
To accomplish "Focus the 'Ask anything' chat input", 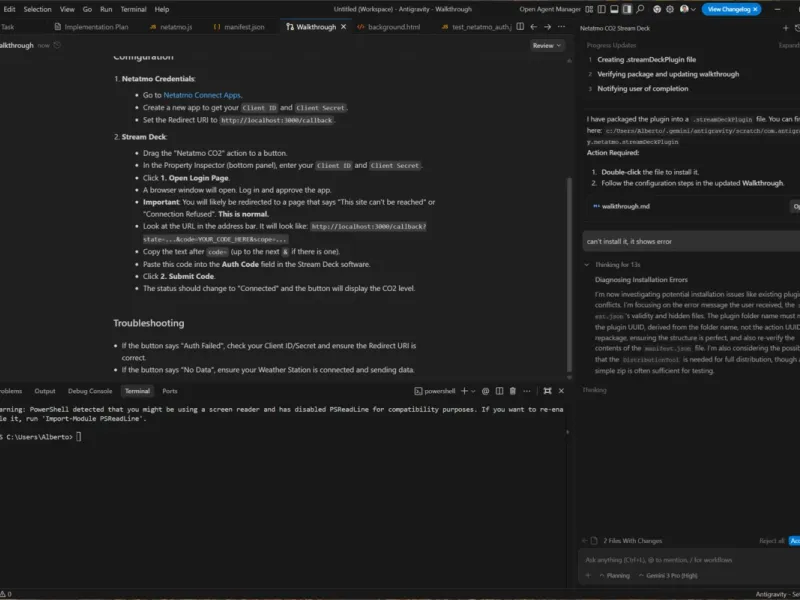I will [689, 560].
